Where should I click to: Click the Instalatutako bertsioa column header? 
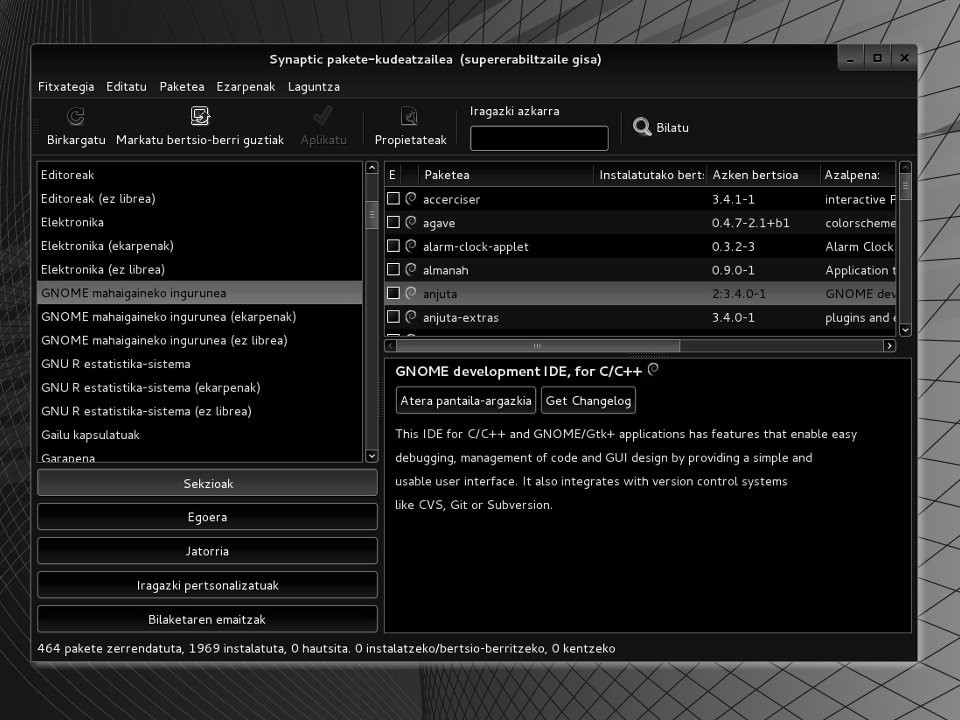coord(650,174)
